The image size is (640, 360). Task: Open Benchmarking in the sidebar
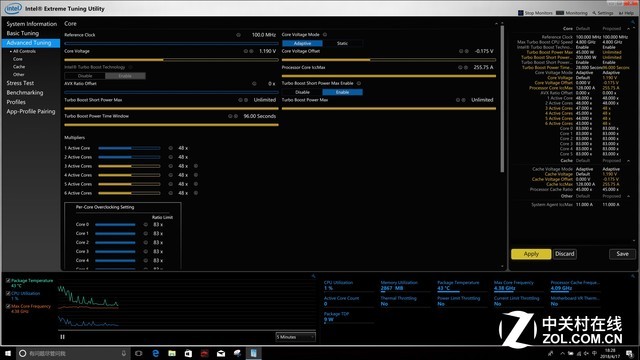(x=24, y=93)
